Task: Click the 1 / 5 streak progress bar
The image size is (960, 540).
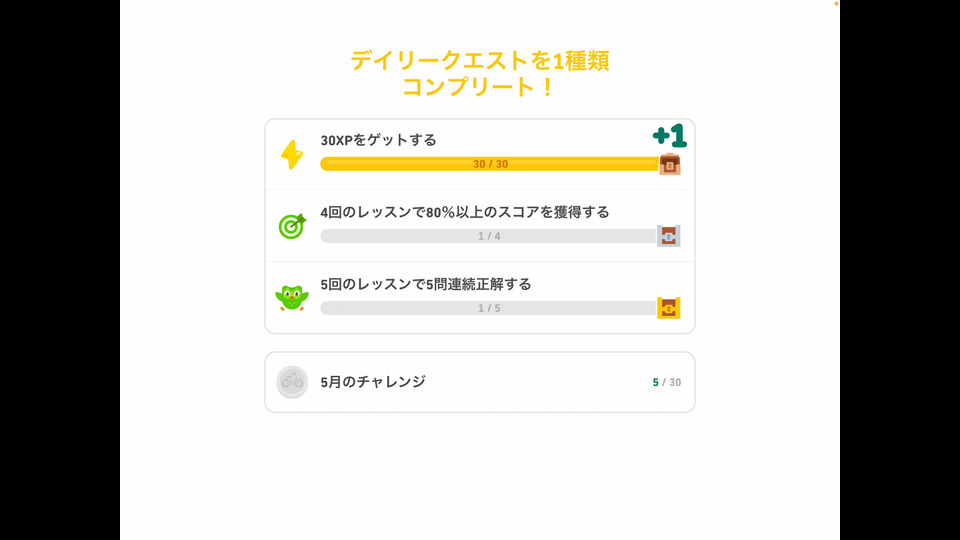Action: tap(489, 308)
